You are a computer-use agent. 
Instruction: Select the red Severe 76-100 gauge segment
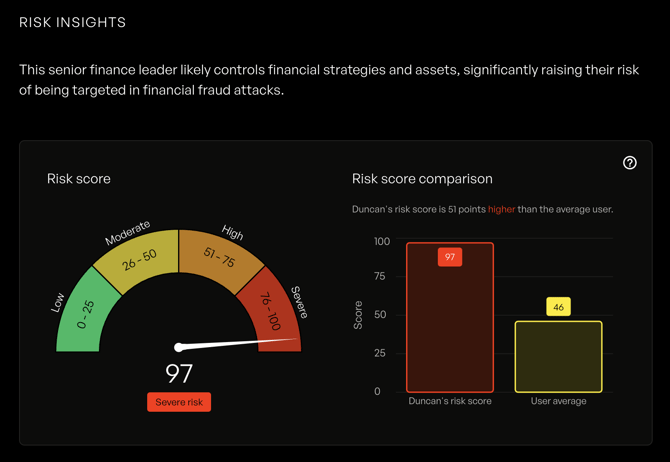[273, 312]
